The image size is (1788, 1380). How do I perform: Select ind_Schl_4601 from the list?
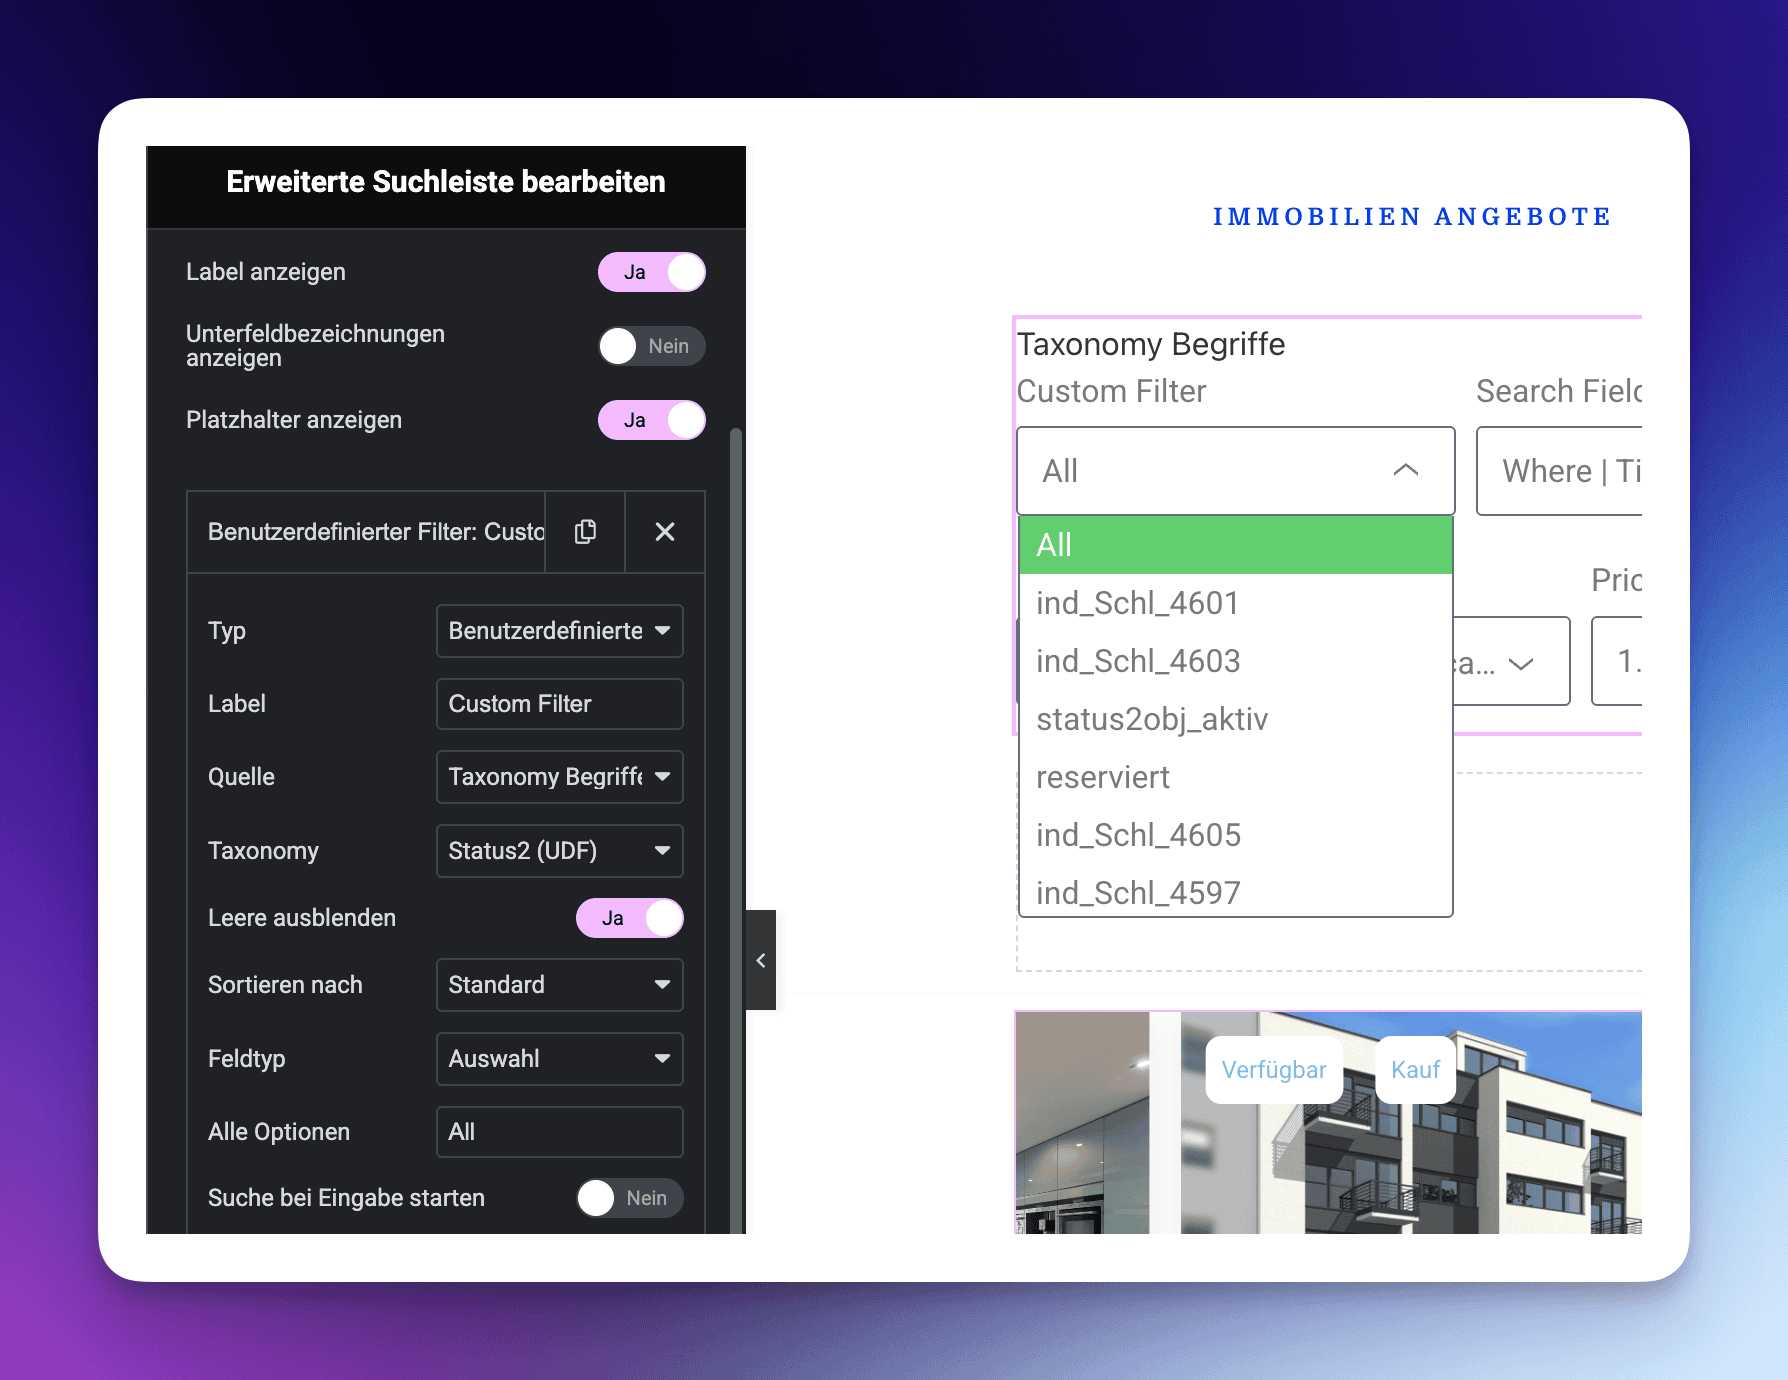[1137, 603]
